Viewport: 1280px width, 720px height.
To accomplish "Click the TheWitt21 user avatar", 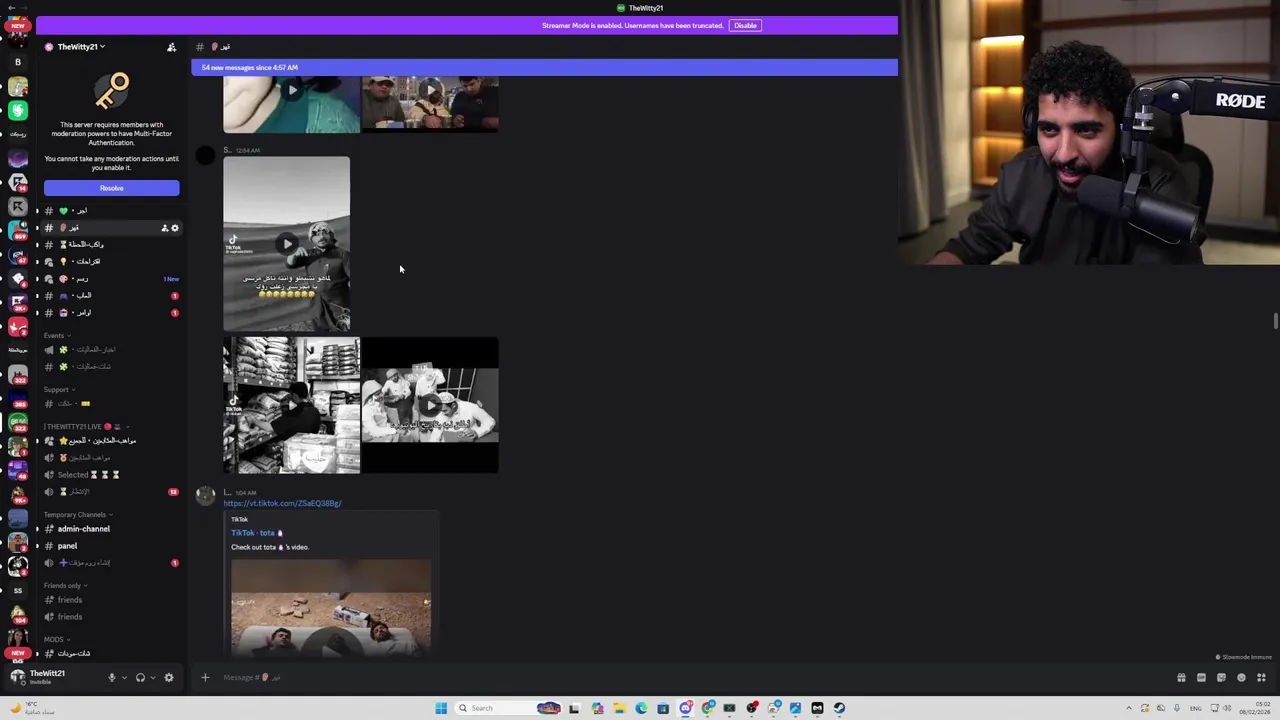I will click(x=17, y=677).
